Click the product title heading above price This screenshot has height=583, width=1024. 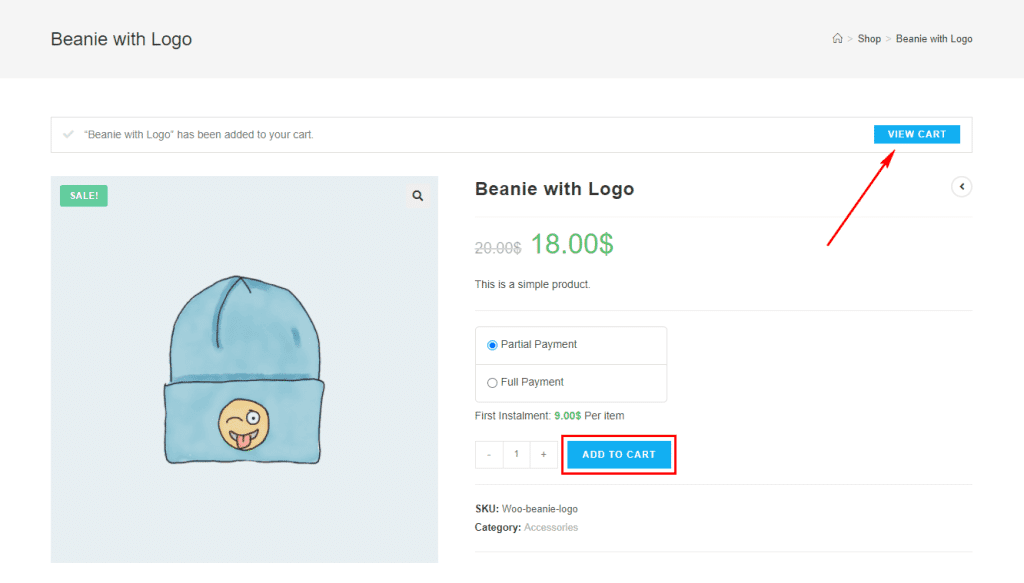pyautogui.click(x=554, y=189)
